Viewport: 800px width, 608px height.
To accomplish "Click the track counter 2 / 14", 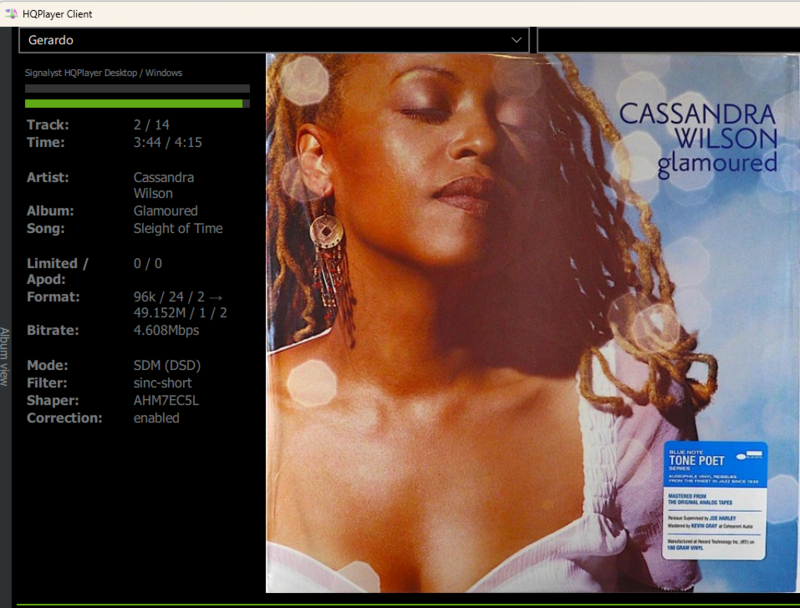I will (152, 125).
